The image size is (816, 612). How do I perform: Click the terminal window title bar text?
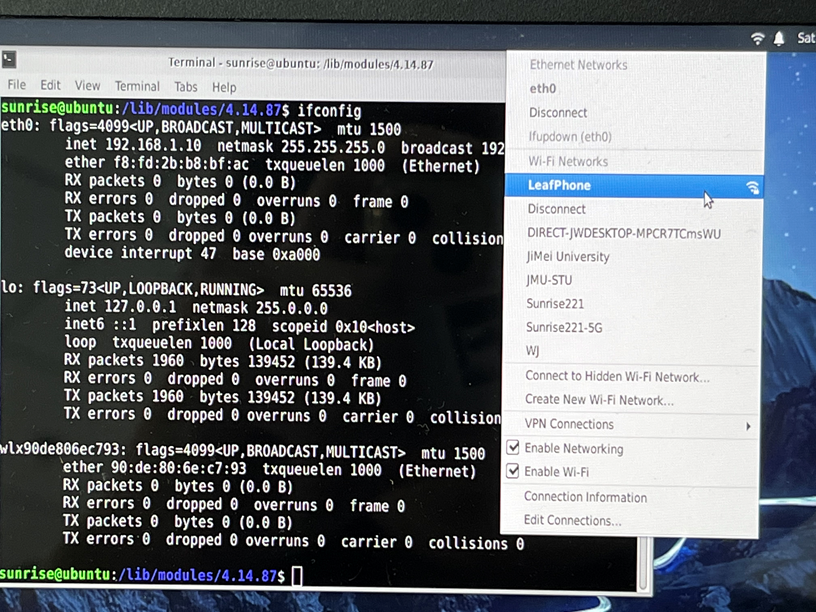coord(300,63)
